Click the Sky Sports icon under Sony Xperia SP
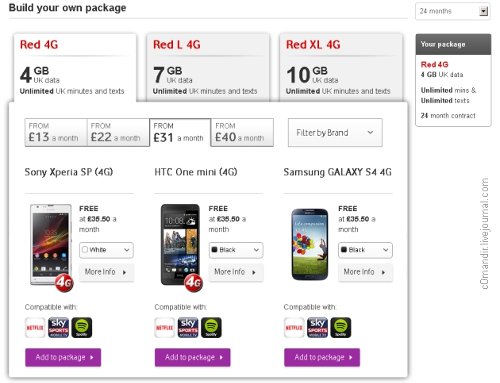 click(x=58, y=327)
